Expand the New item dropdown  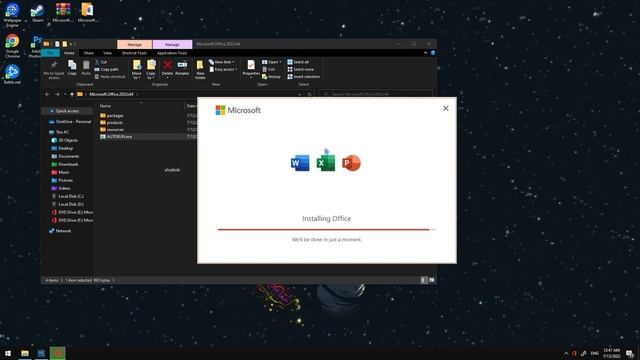click(x=222, y=62)
